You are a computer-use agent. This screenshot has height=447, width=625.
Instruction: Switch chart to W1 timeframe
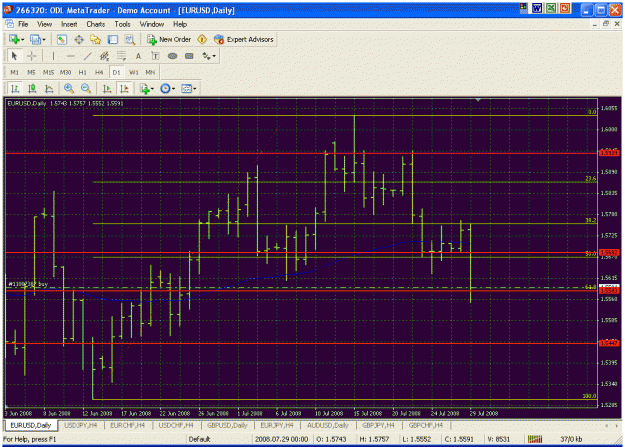point(134,72)
